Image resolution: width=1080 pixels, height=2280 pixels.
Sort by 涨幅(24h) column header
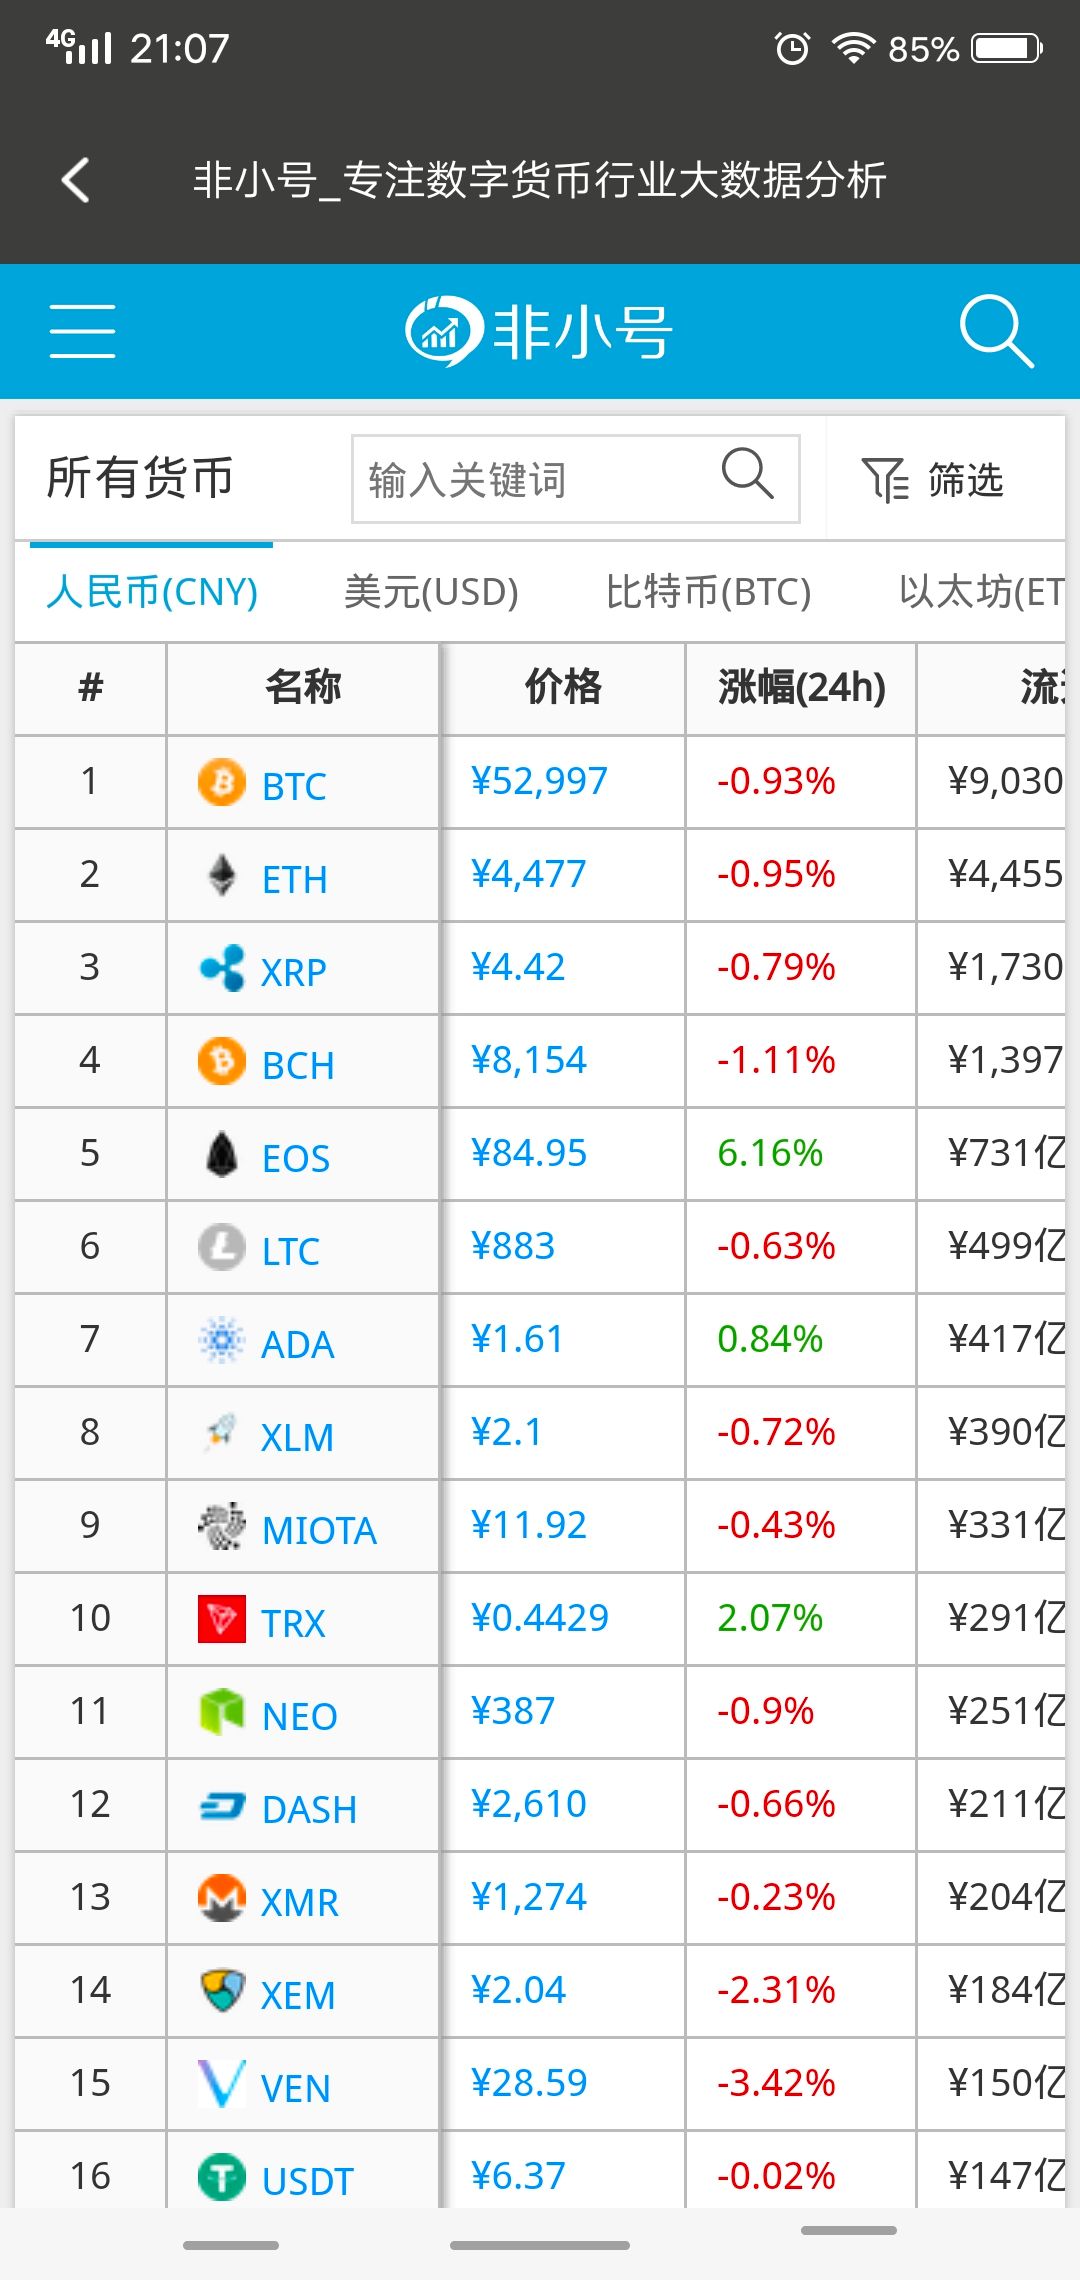(801, 688)
